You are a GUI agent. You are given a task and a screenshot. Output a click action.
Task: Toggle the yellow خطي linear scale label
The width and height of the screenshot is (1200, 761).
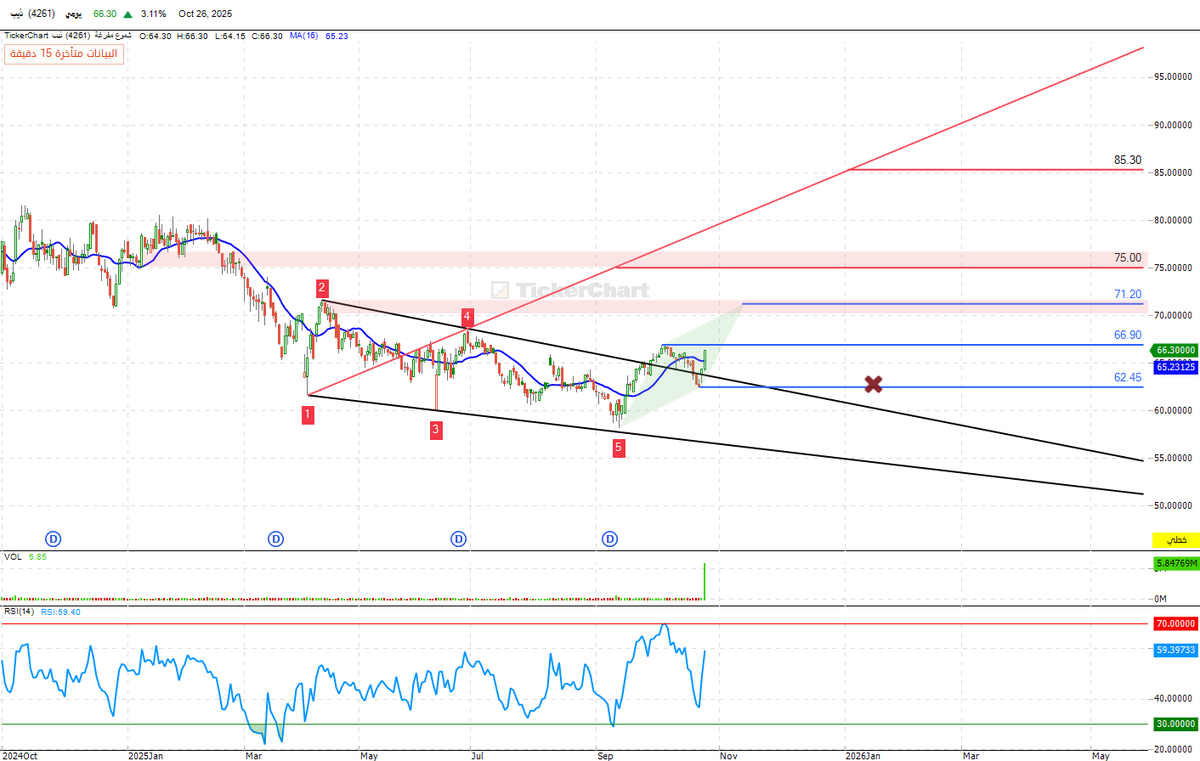[1178, 540]
